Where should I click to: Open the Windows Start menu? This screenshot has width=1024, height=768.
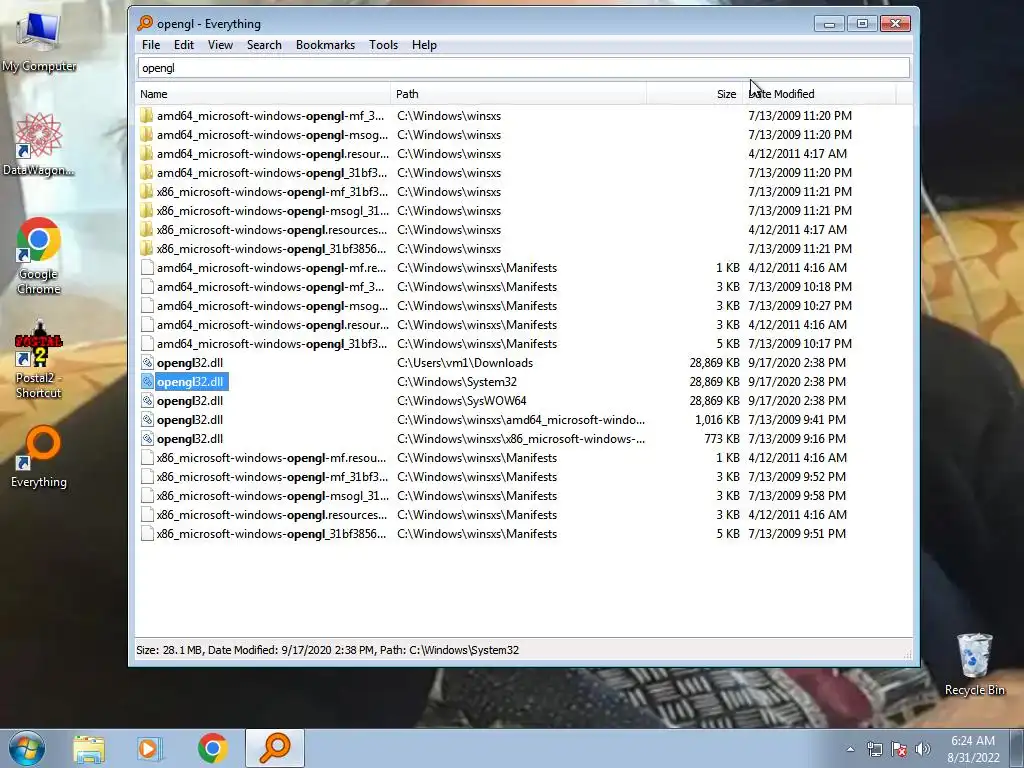pyautogui.click(x=27, y=748)
